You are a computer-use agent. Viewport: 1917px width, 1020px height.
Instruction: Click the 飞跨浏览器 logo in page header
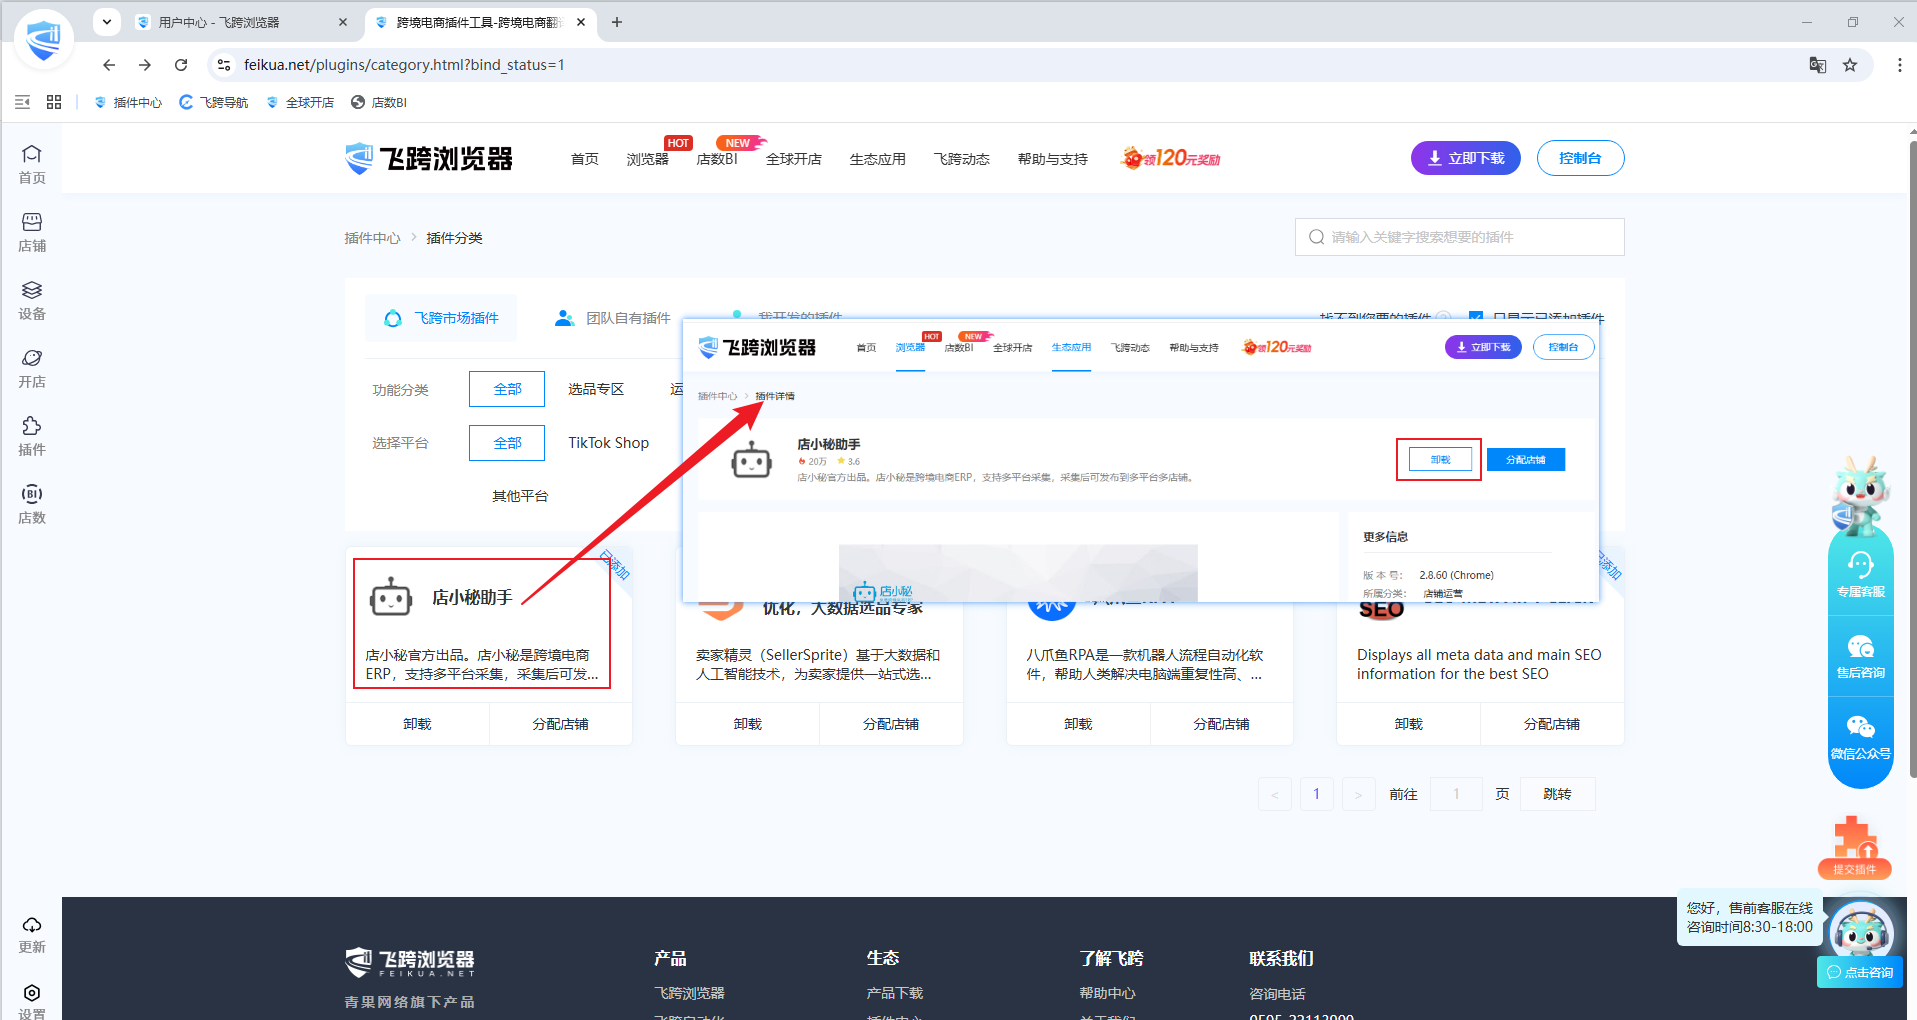429,158
